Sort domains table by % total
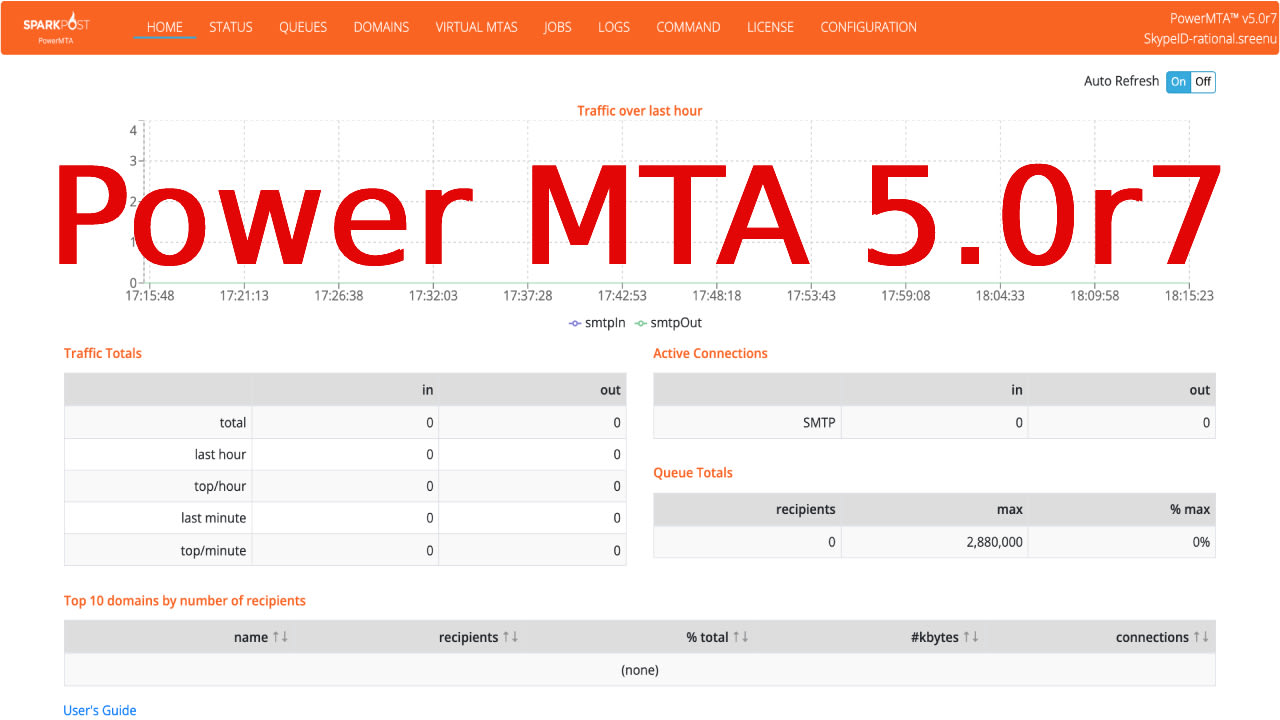1280x720 pixels. pos(717,637)
